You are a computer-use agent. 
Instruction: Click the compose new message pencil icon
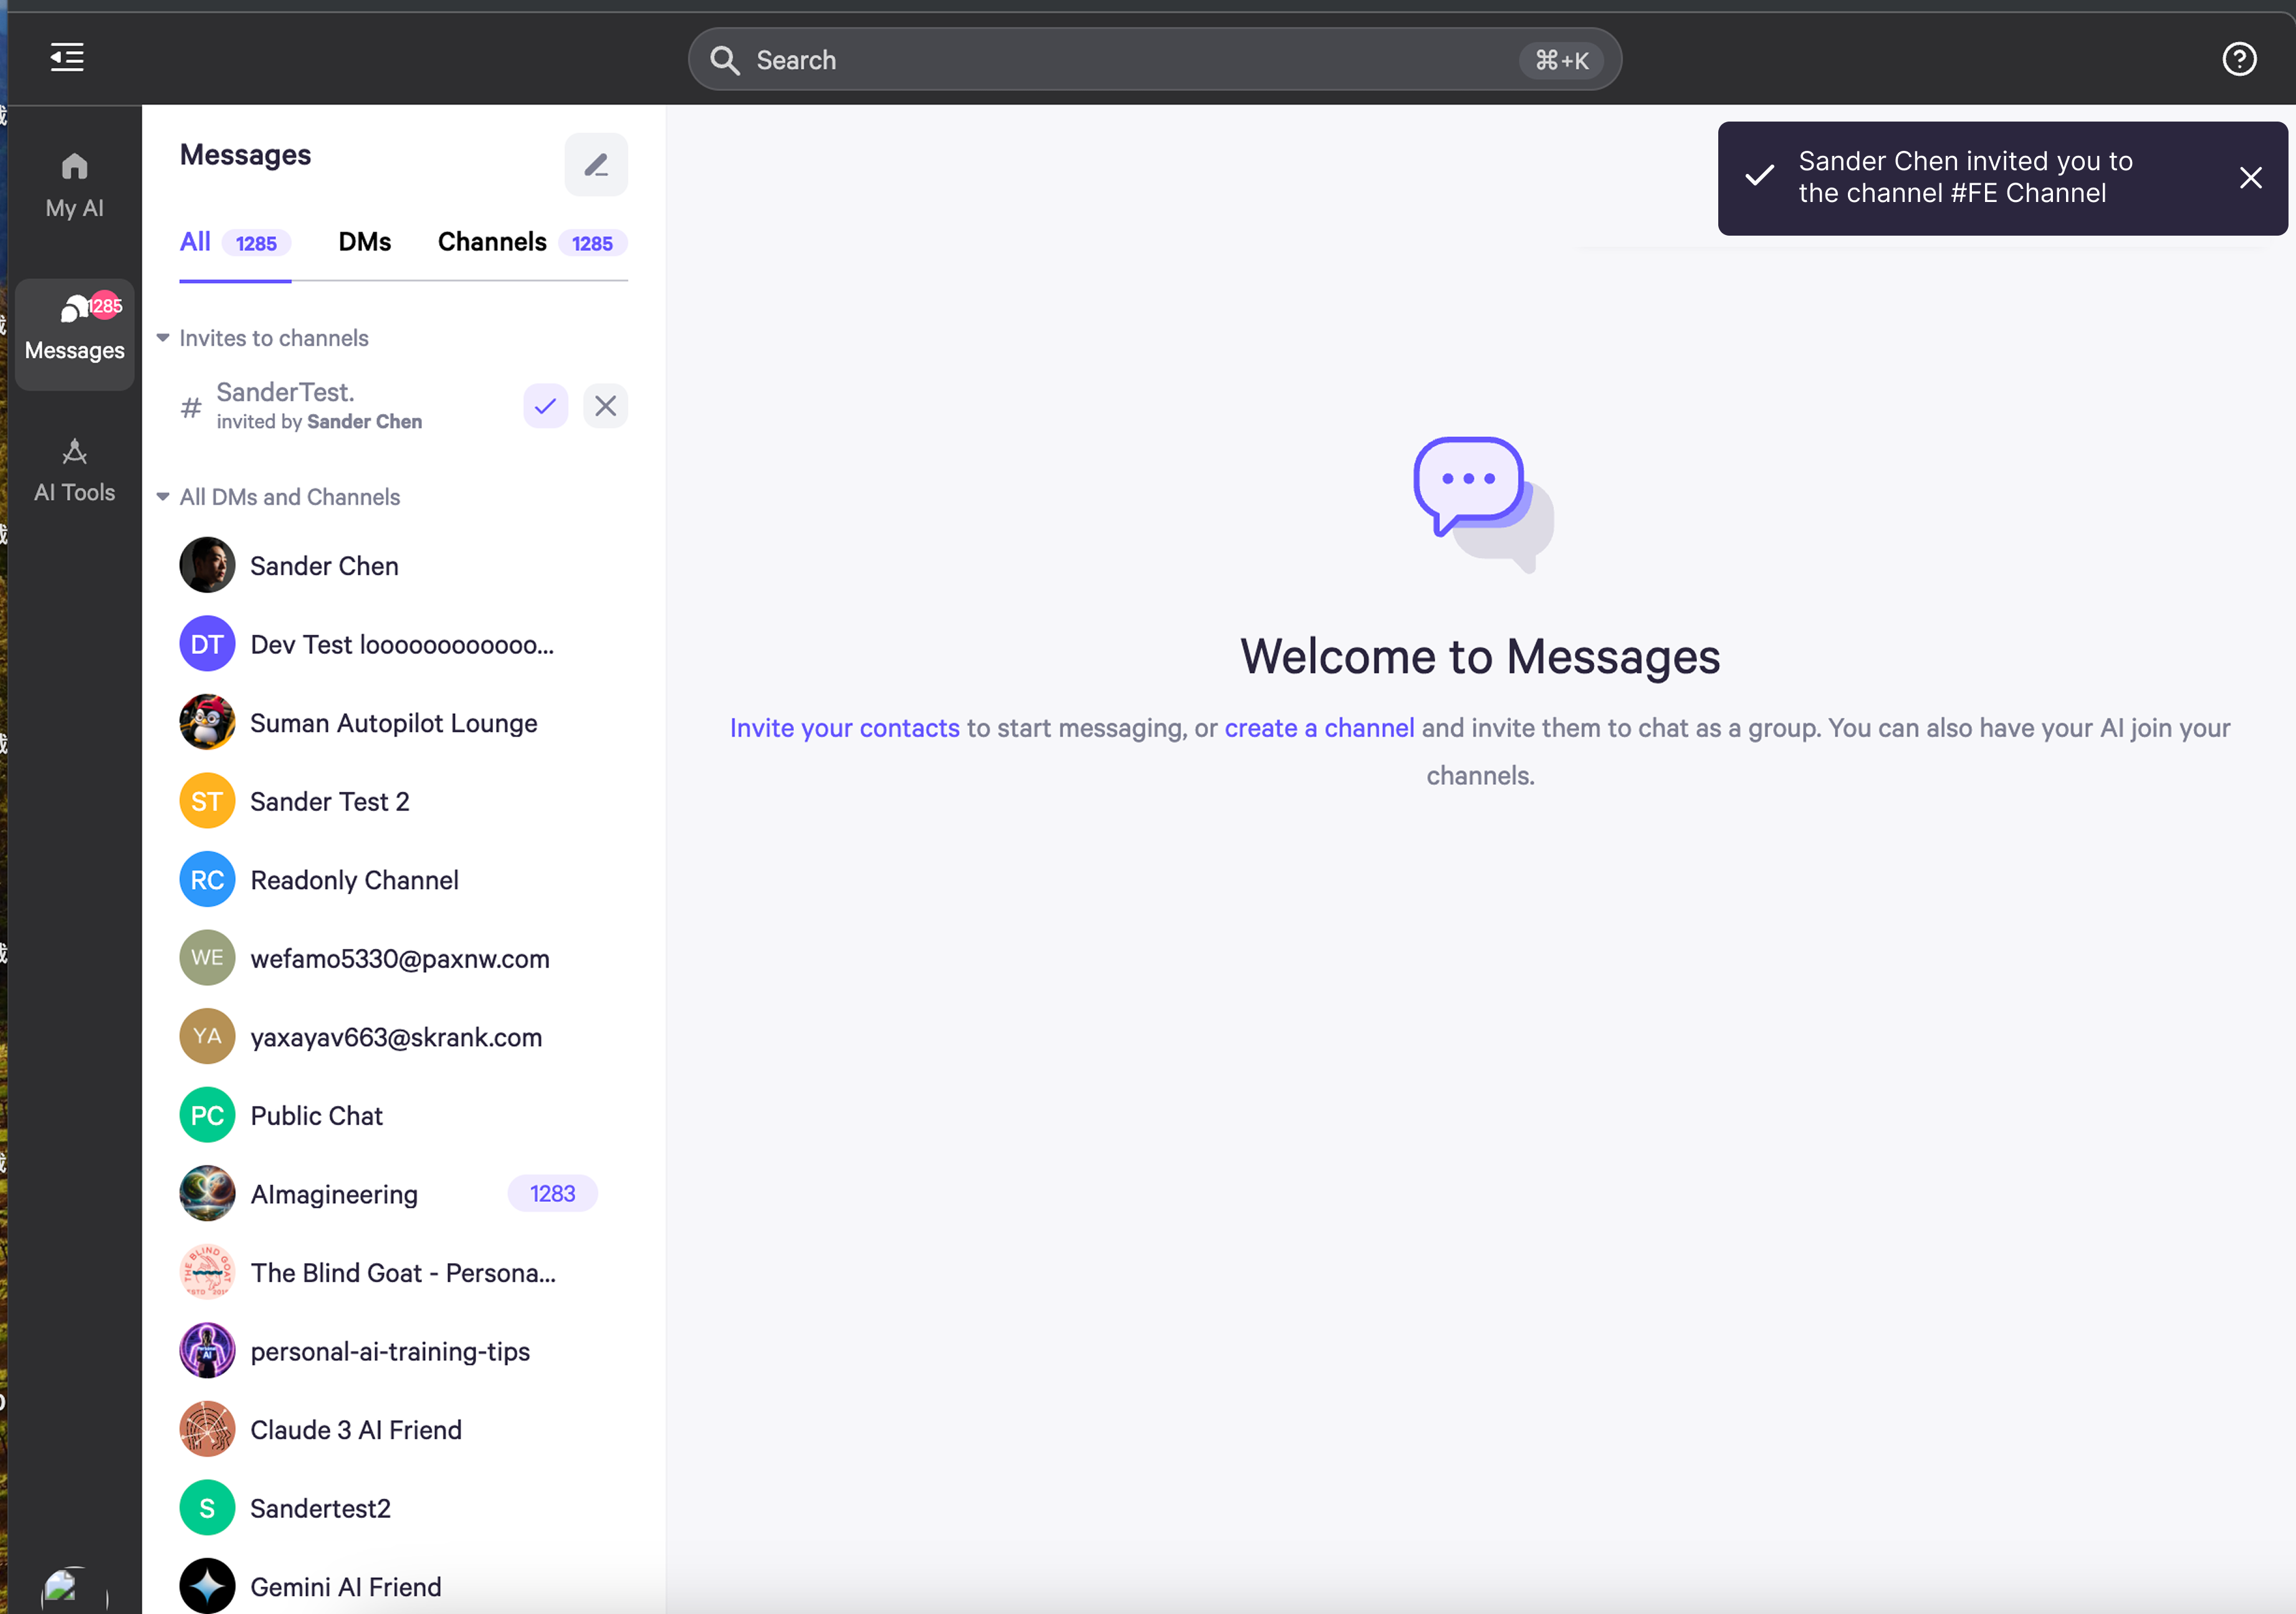[596, 165]
